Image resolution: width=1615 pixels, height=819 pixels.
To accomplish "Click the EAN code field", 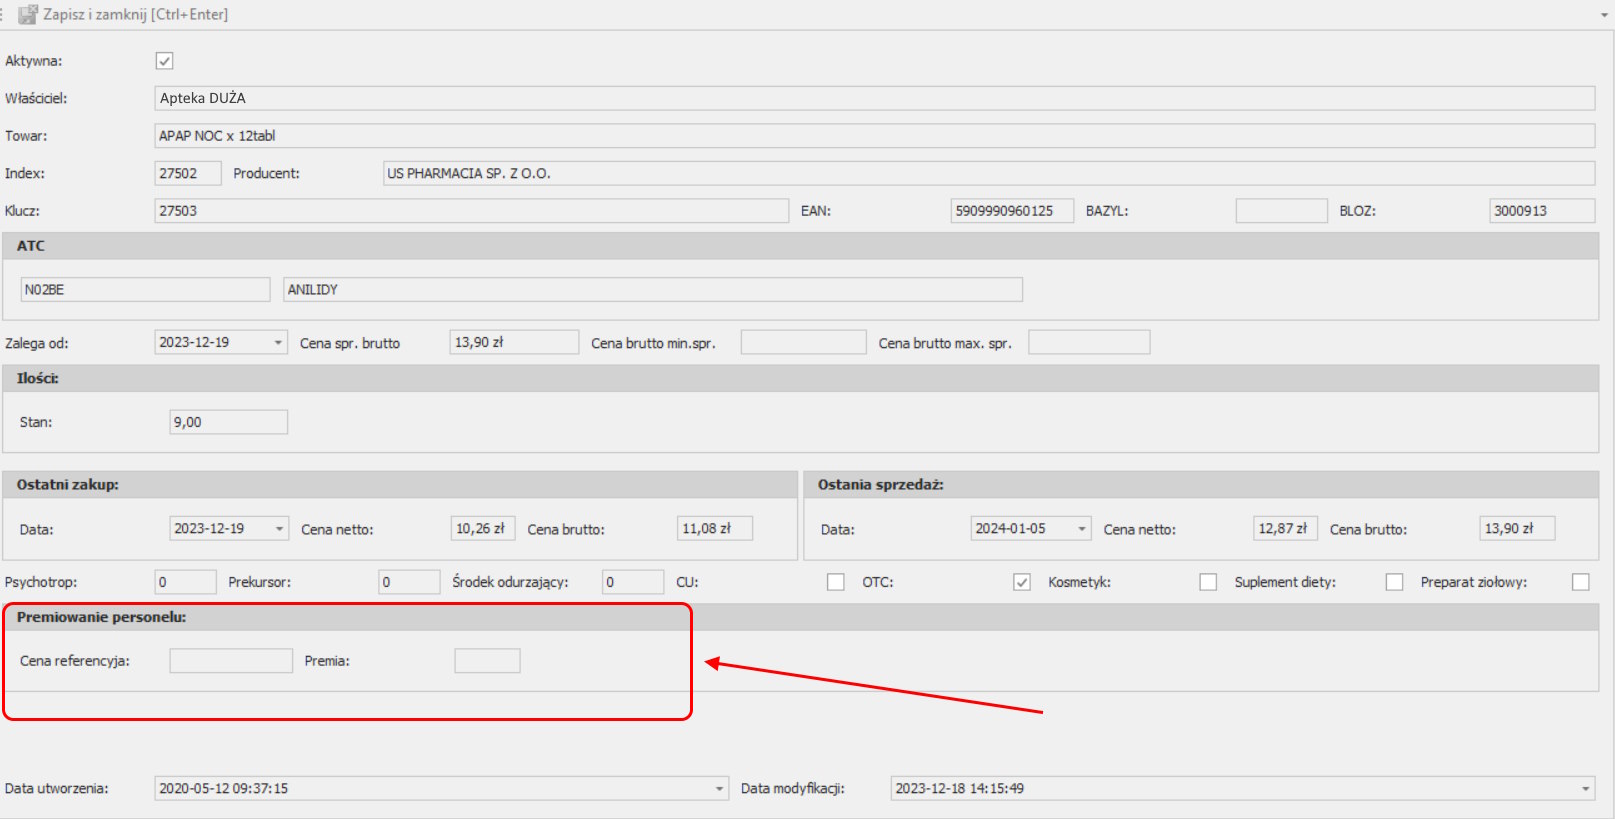I will tap(1011, 211).
